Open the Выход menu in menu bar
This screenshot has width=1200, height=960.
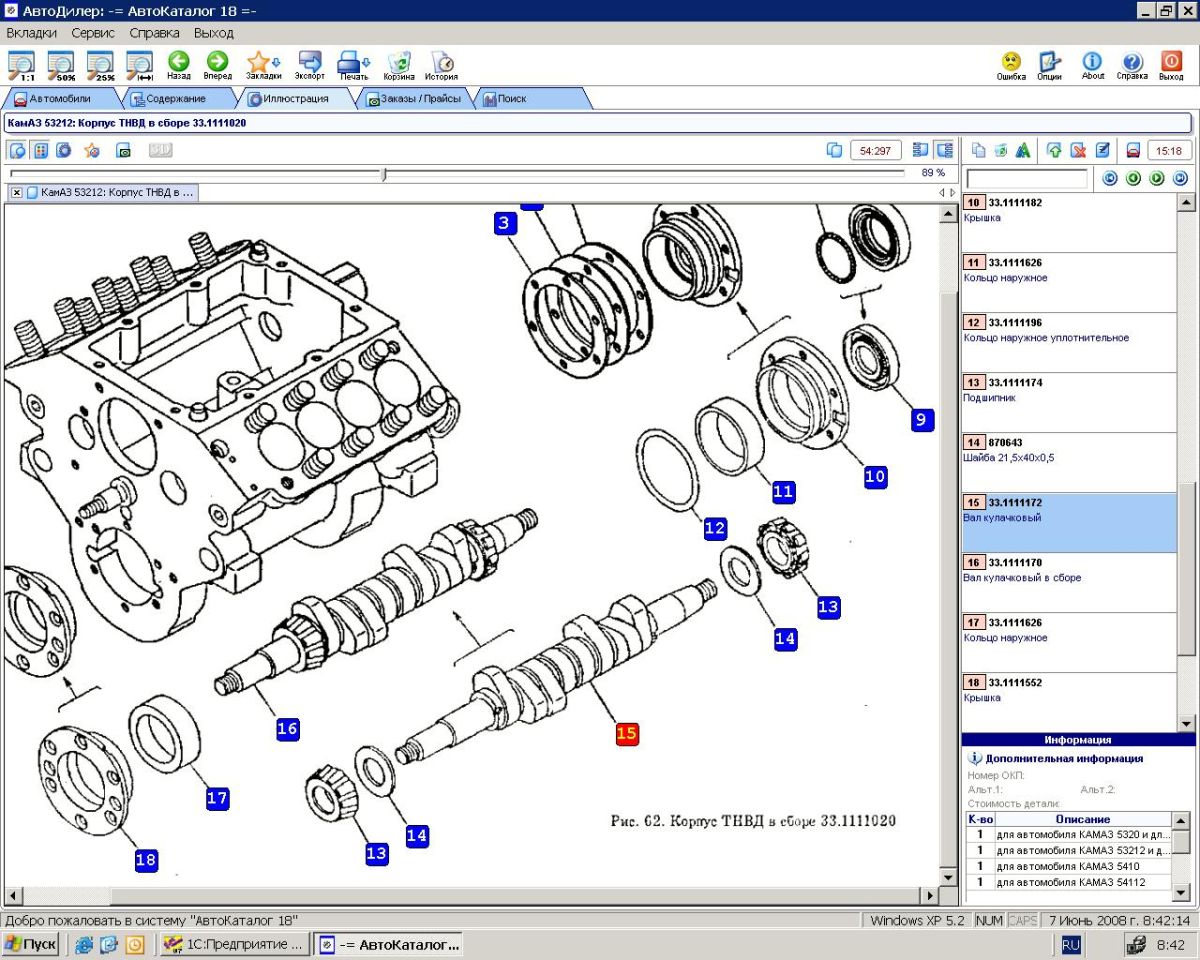click(x=214, y=33)
